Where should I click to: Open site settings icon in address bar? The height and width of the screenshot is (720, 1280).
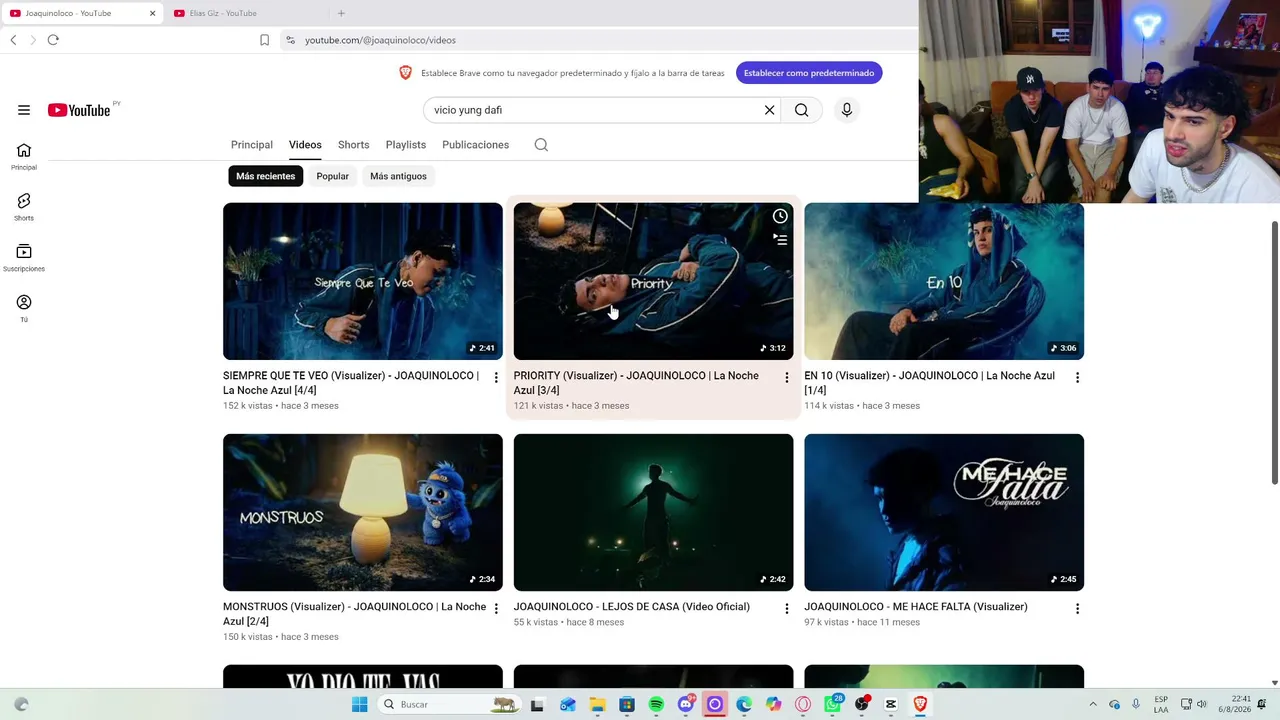pos(290,40)
